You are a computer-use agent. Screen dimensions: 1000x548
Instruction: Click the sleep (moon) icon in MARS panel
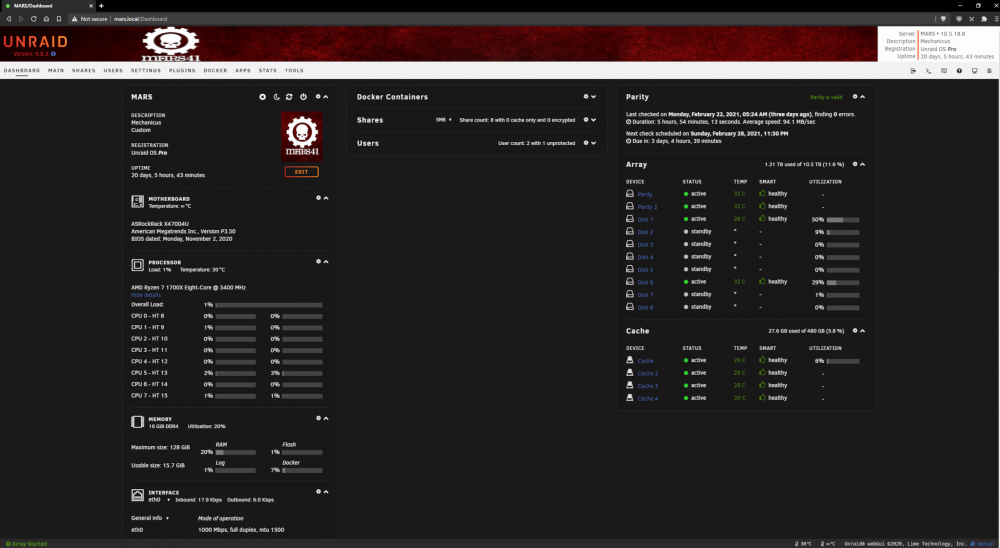tap(276, 97)
